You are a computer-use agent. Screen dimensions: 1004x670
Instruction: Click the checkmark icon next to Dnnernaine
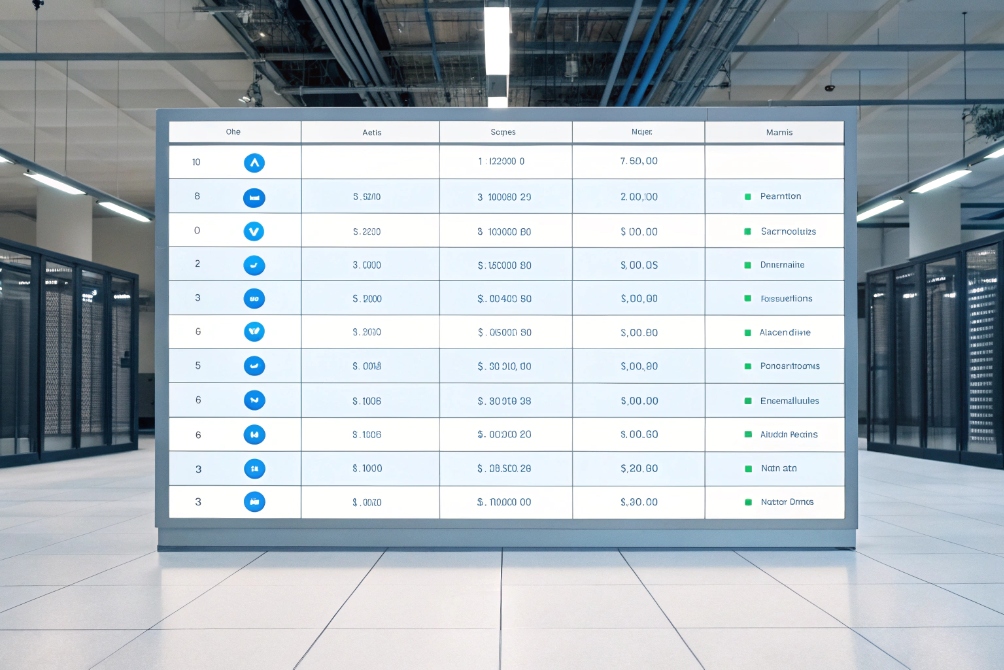coord(253,265)
